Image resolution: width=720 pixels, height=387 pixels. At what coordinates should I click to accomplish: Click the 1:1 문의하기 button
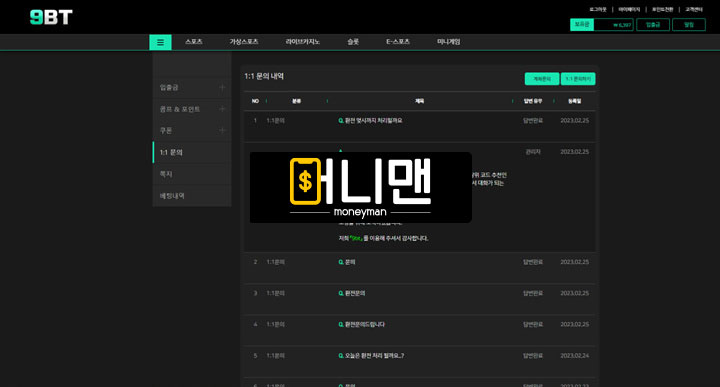point(578,79)
